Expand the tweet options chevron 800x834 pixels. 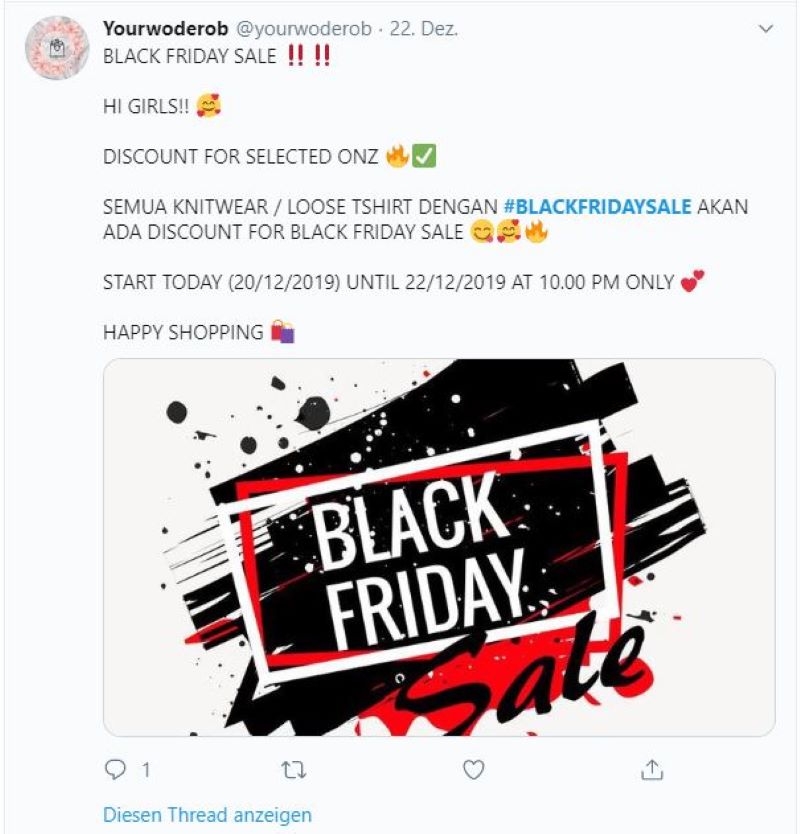765,28
